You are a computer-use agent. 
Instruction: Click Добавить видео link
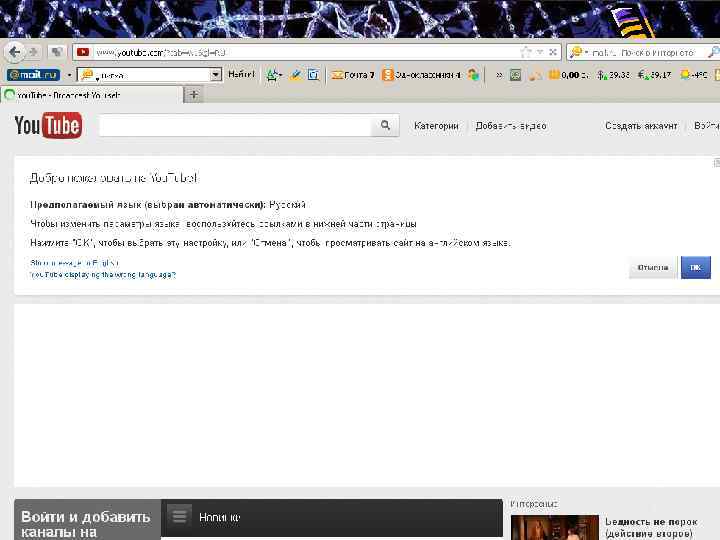(x=511, y=126)
